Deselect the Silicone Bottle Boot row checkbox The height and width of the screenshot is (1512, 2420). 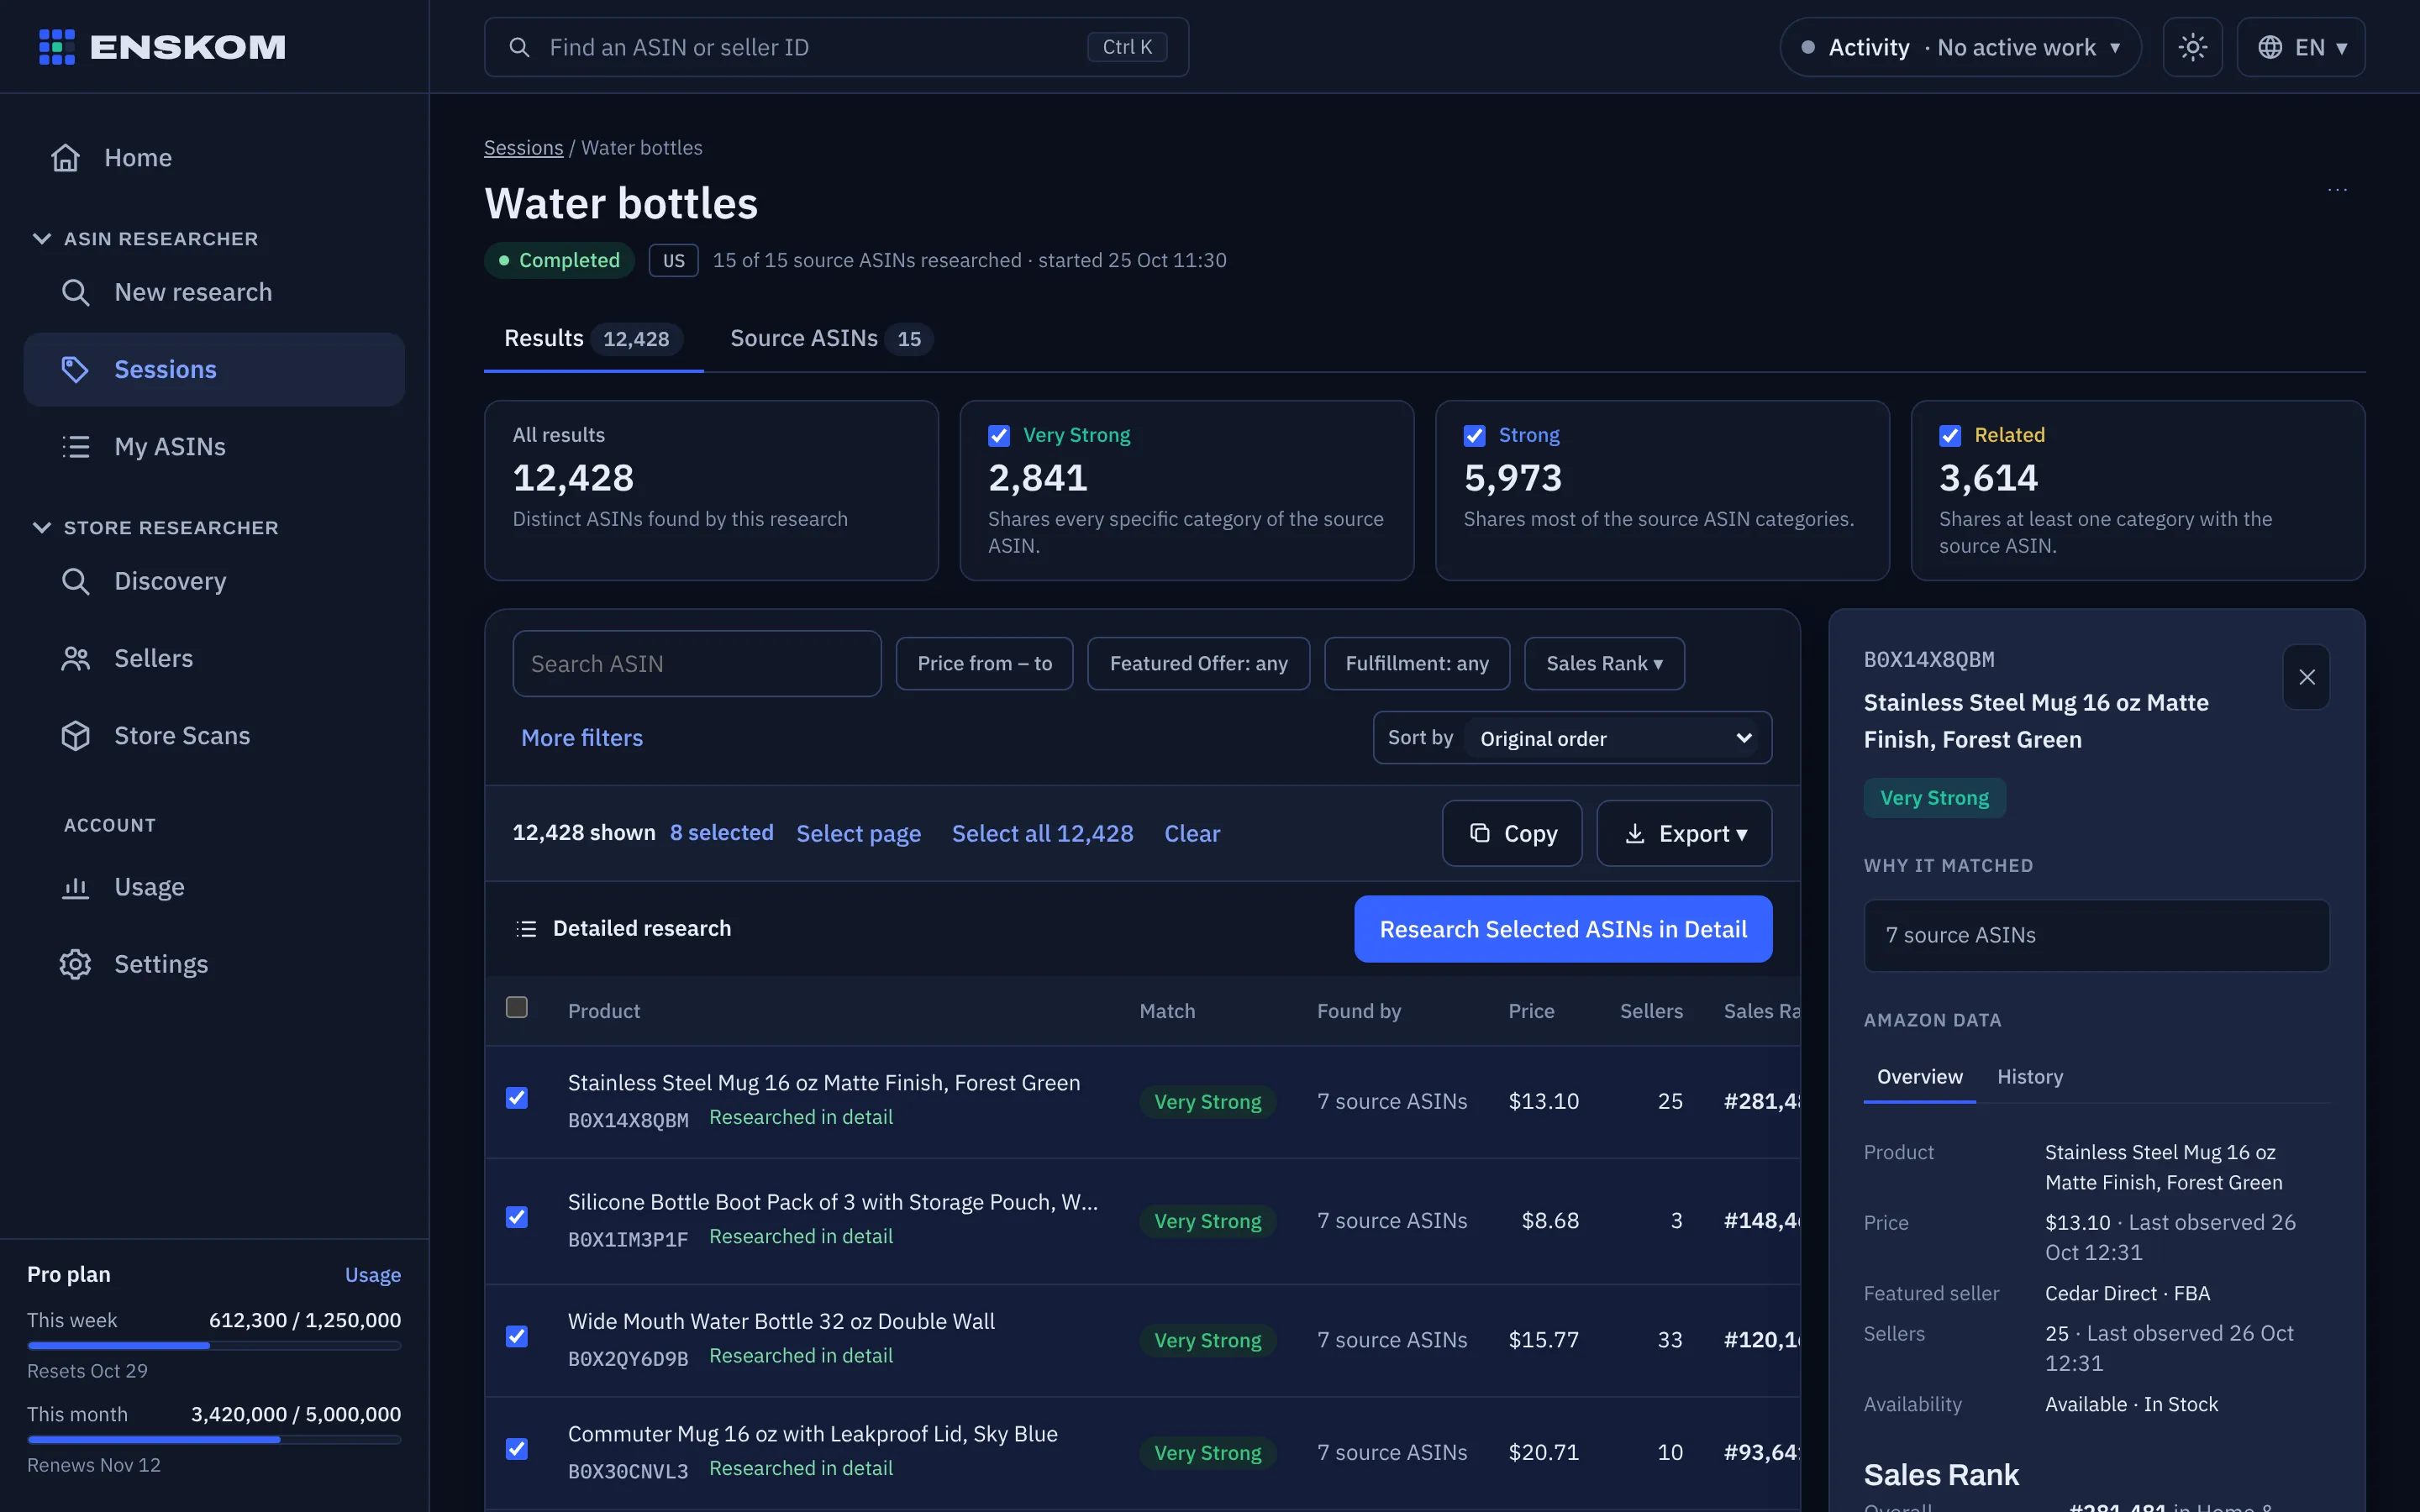(x=517, y=1217)
